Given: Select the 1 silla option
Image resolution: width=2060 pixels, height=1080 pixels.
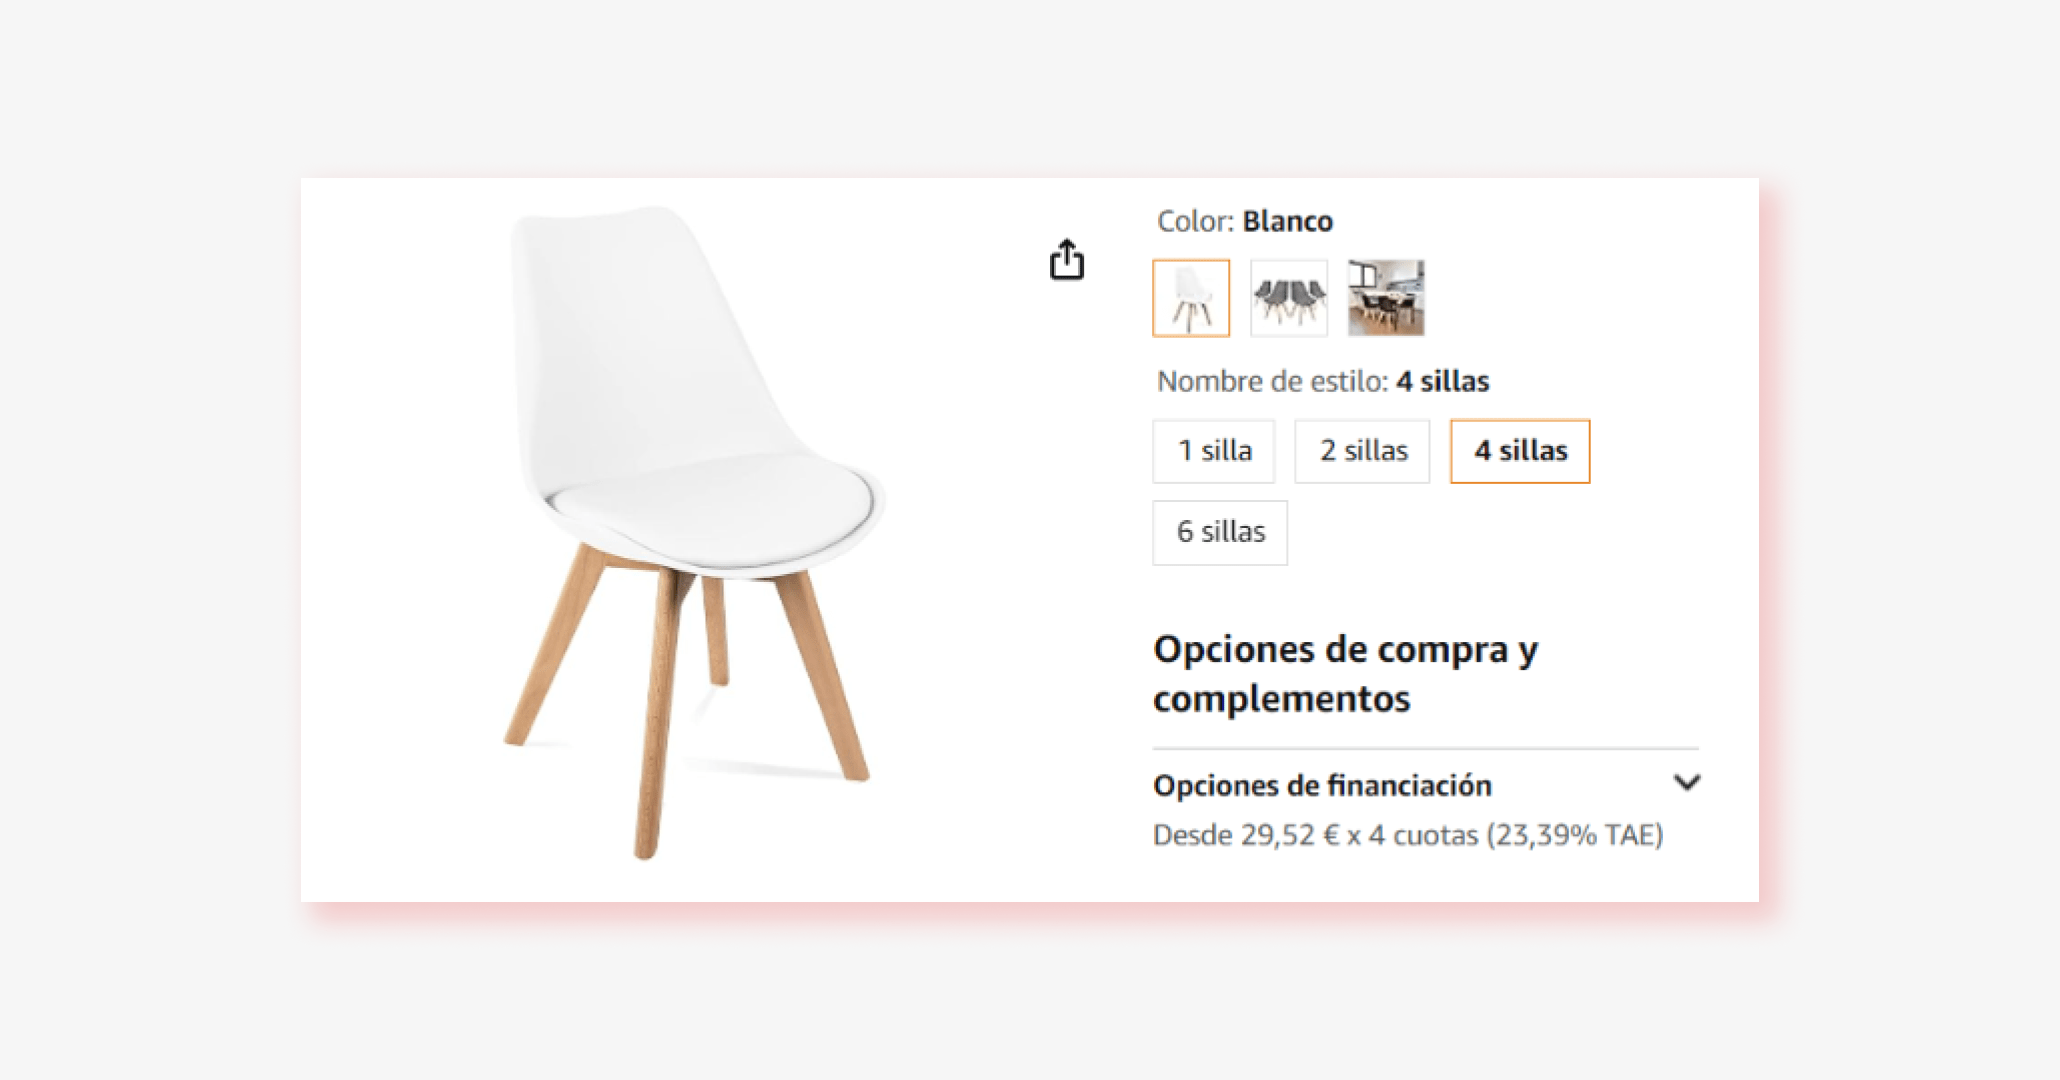Looking at the screenshot, I should click(1213, 451).
